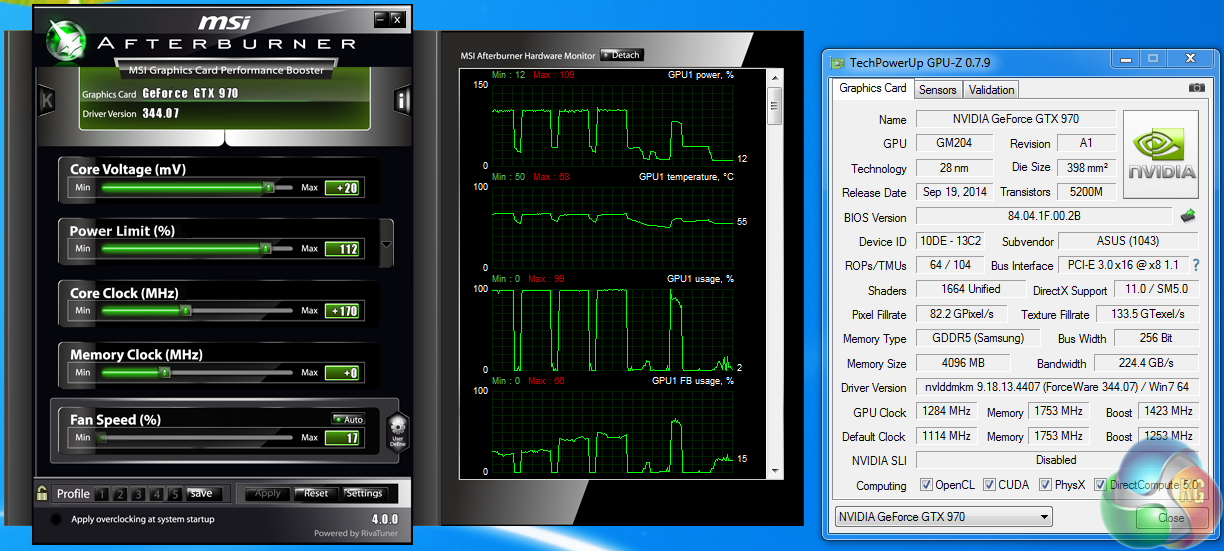Click the GPU Clock 1284 MHz field
The image size is (1224, 551).
(x=948, y=412)
